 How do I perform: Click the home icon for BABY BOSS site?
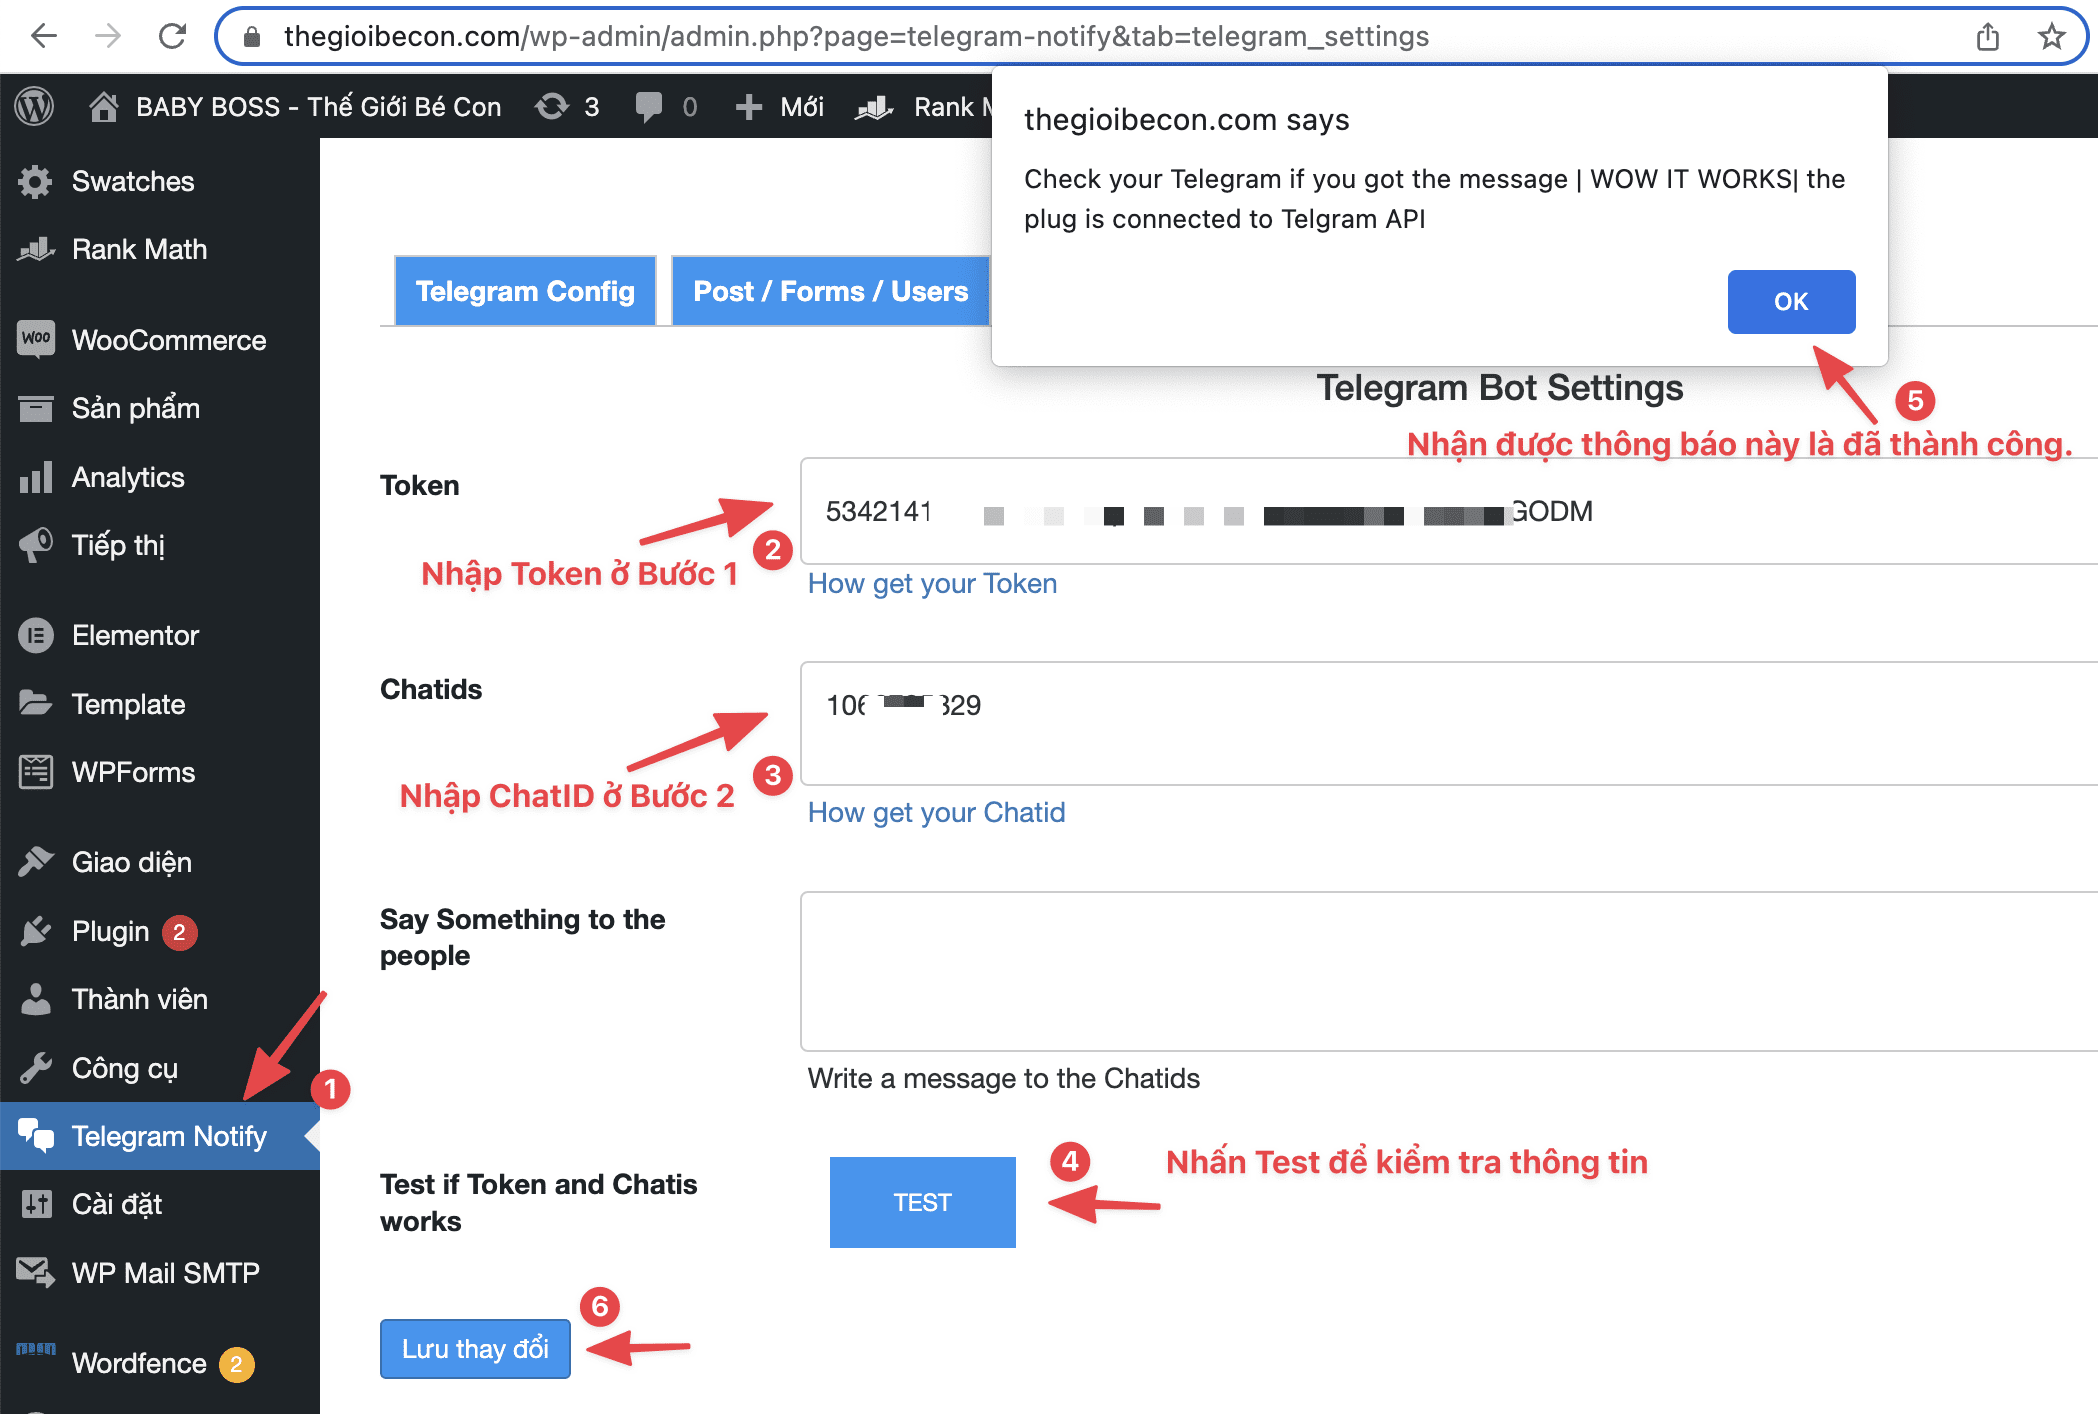coord(103,107)
